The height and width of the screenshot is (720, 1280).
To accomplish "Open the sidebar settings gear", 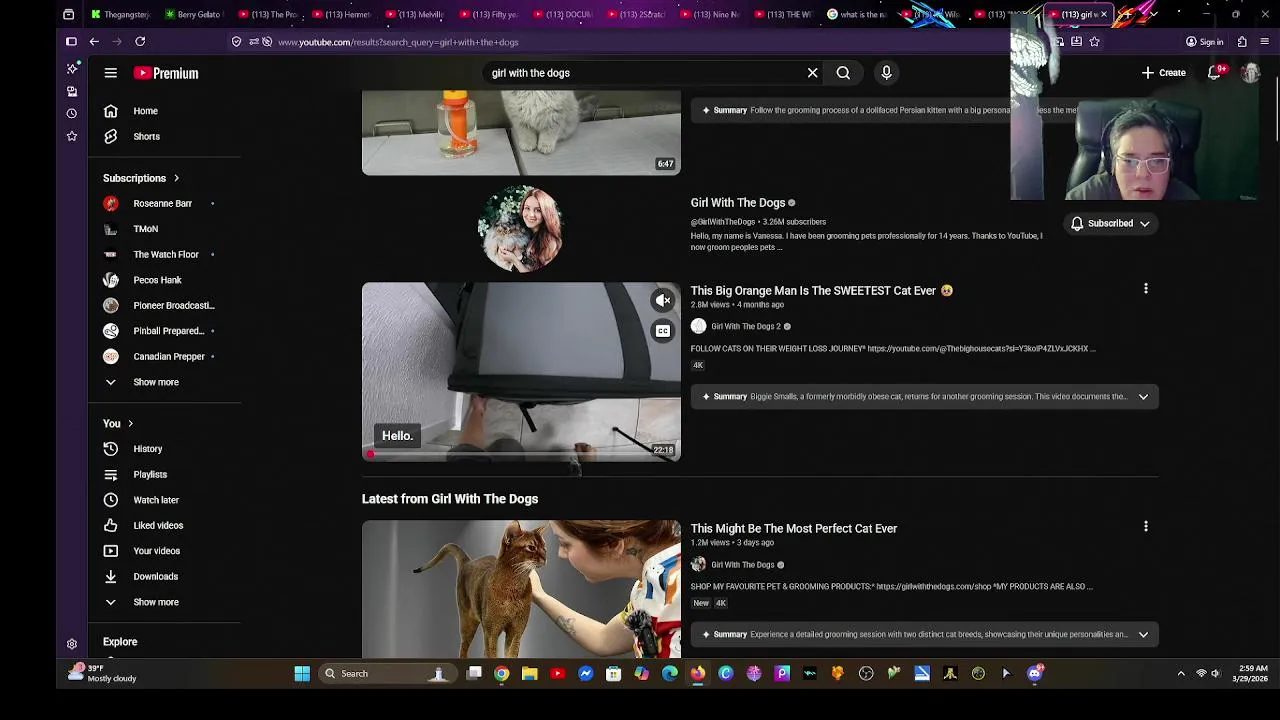I will (x=72, y=645).
